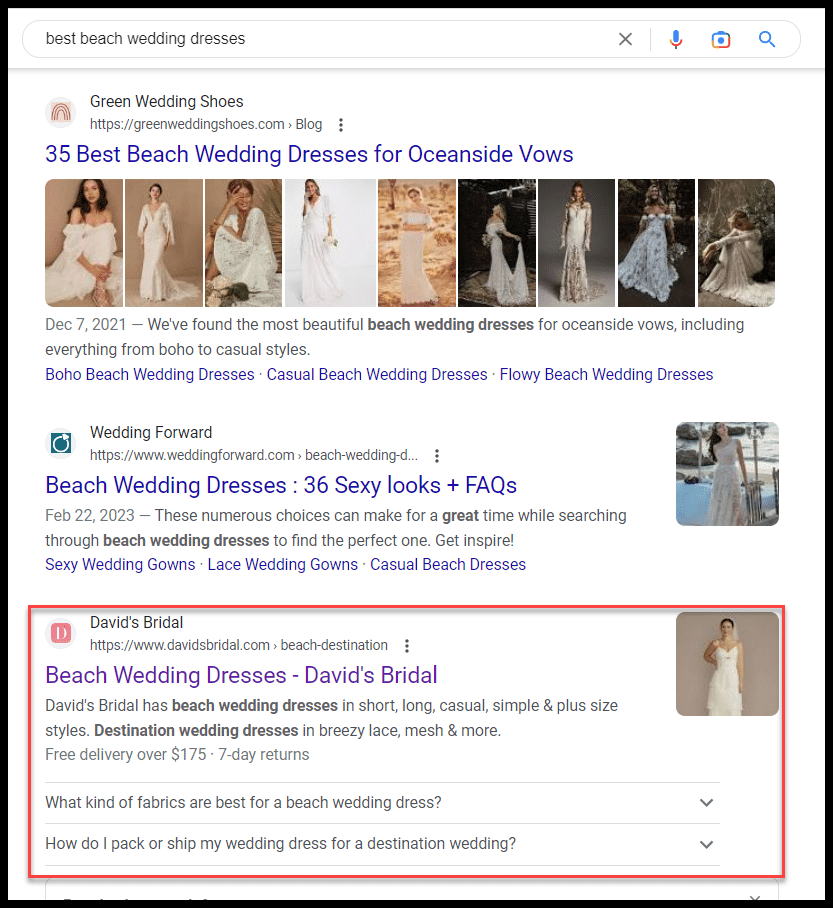Run the search with the magnifier icon
This screenshot has height=908, width=833.
766,39
